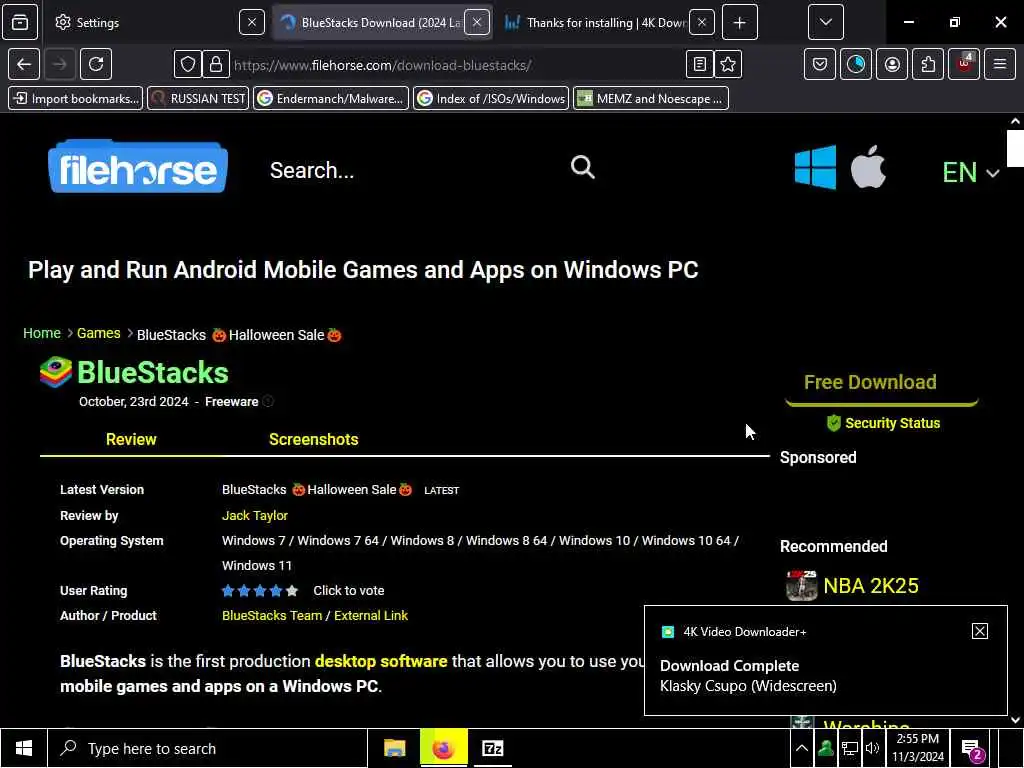Open Endermanch/Malware bookmark
Viewport: 1024px width, 768px height.
tap(330, 99)
